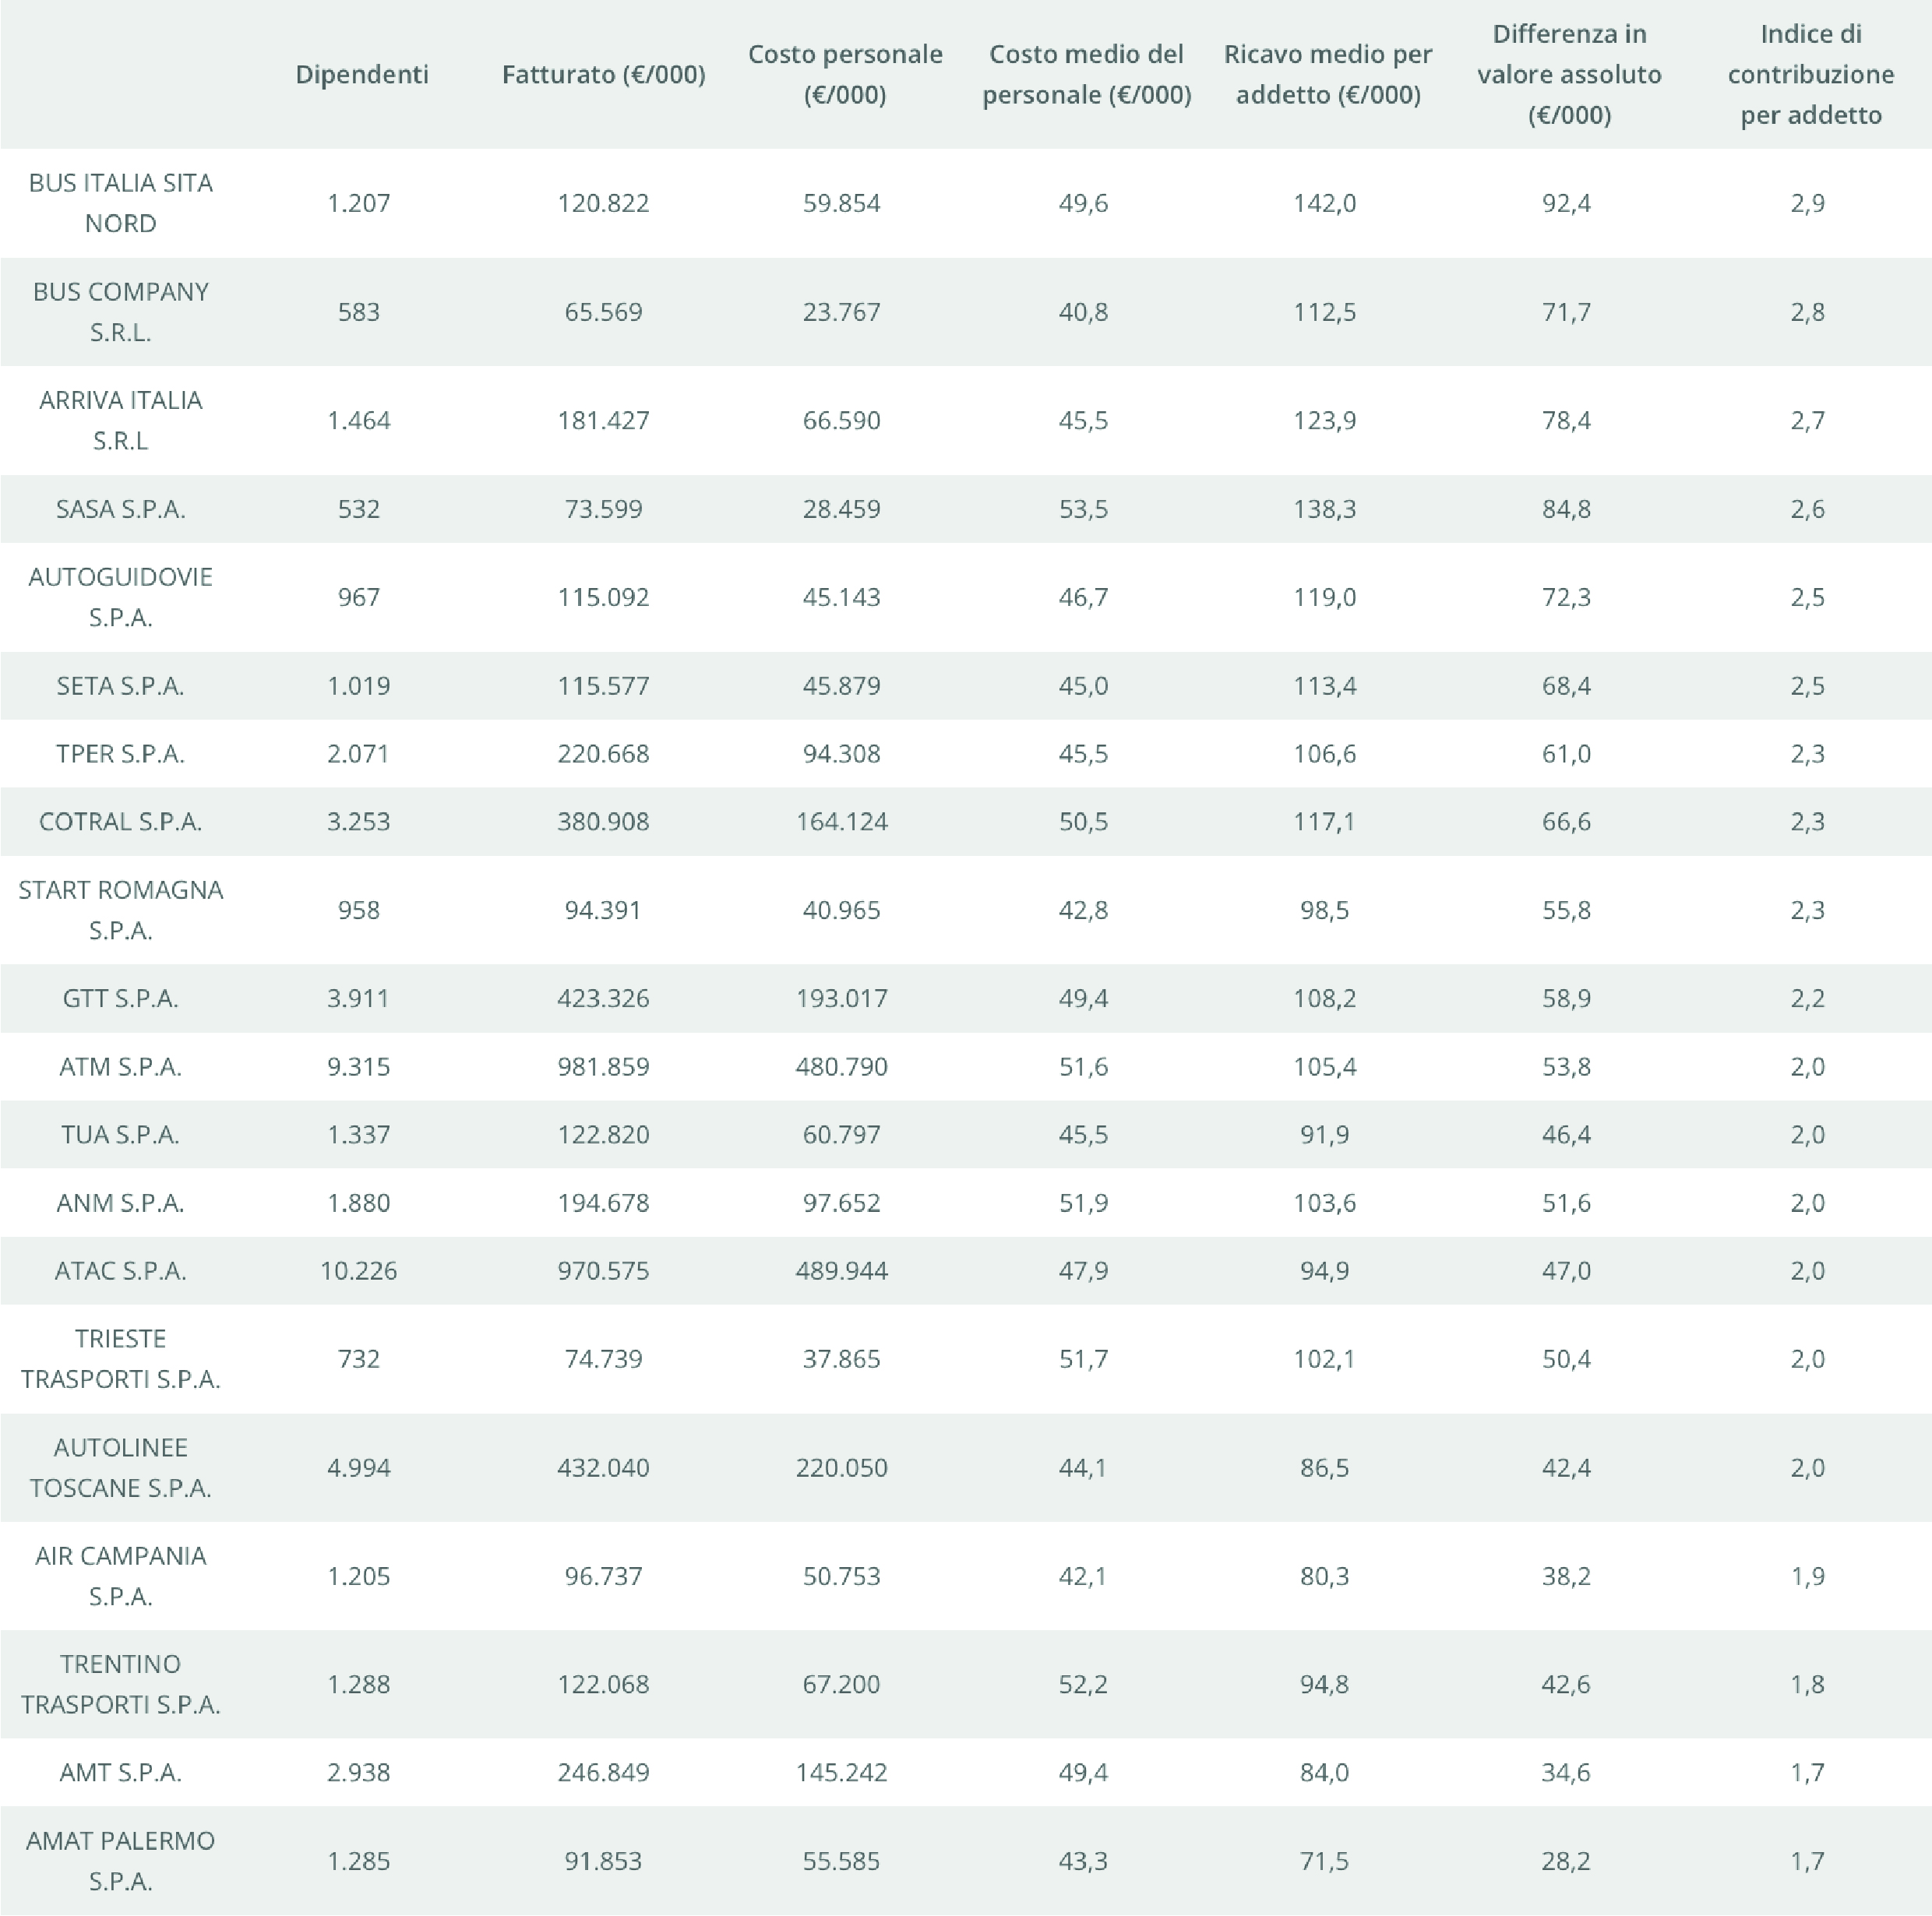The image size is (1932, 1916).
Task: Select the AMAT PALERMO S.P.A. row label
Action: [120, 1860]
